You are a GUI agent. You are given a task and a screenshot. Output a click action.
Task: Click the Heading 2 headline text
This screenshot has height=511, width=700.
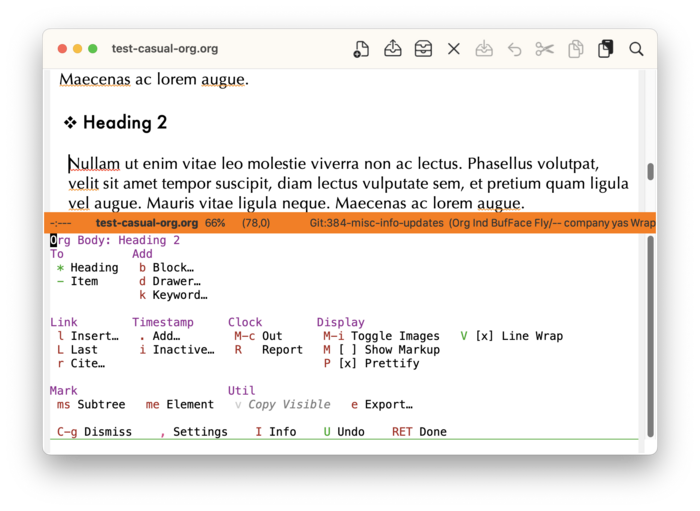(125, 122)
